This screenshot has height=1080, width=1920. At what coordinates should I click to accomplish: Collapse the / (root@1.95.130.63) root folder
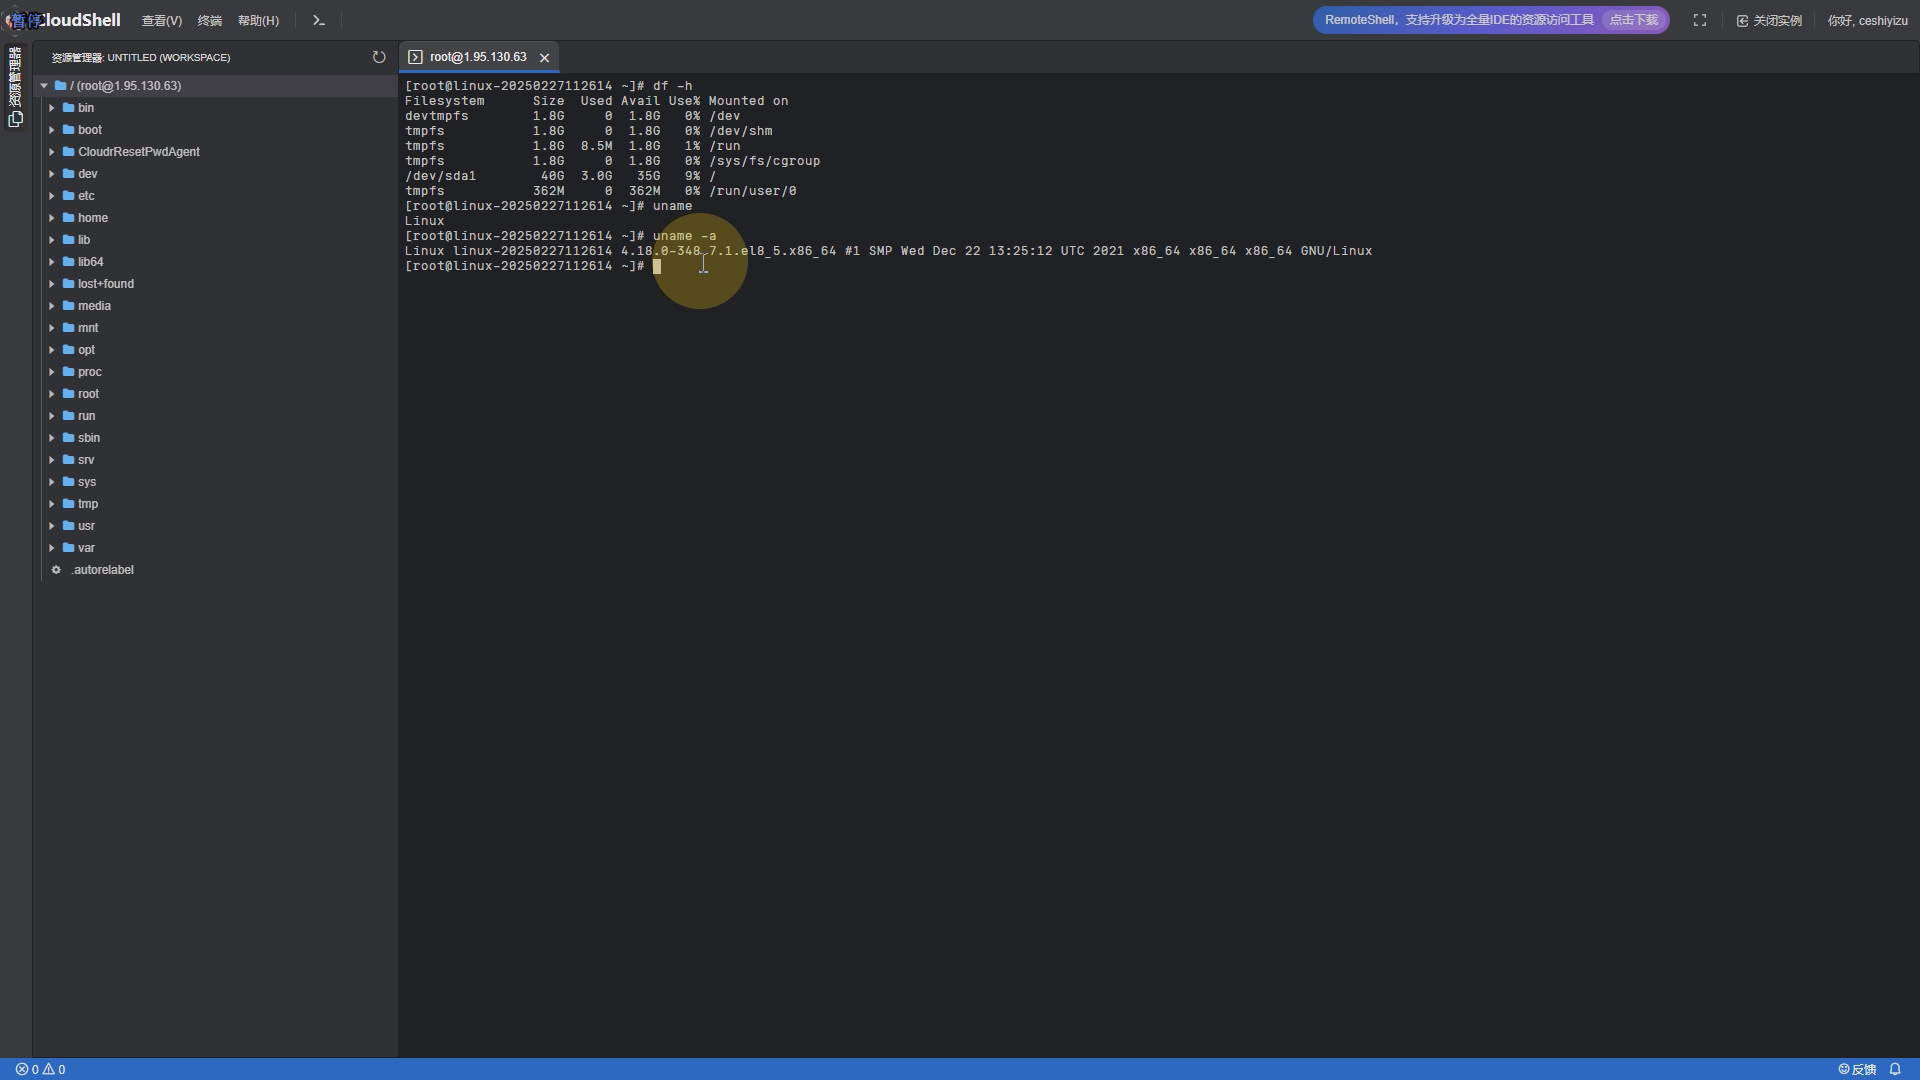tap(45, 86)
